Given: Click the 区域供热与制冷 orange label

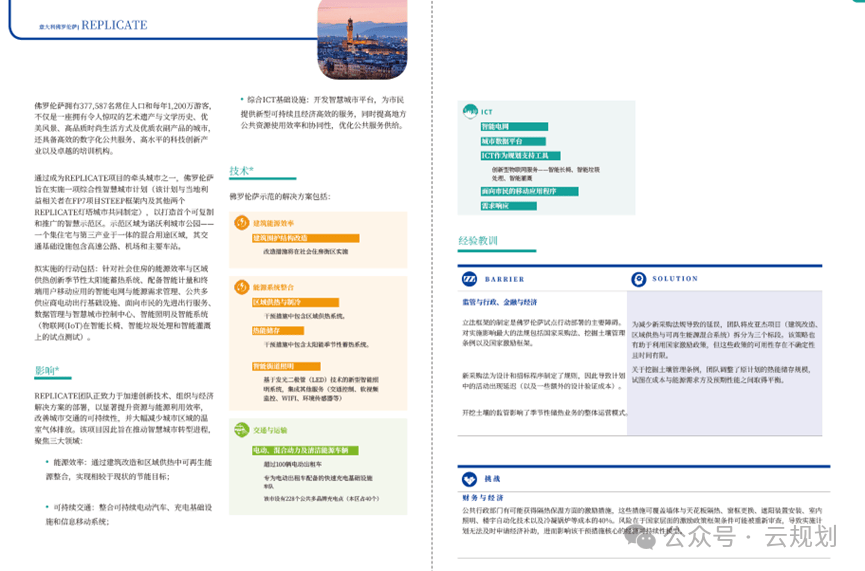Looking at the screenshot, I should [x=274, y=301].
